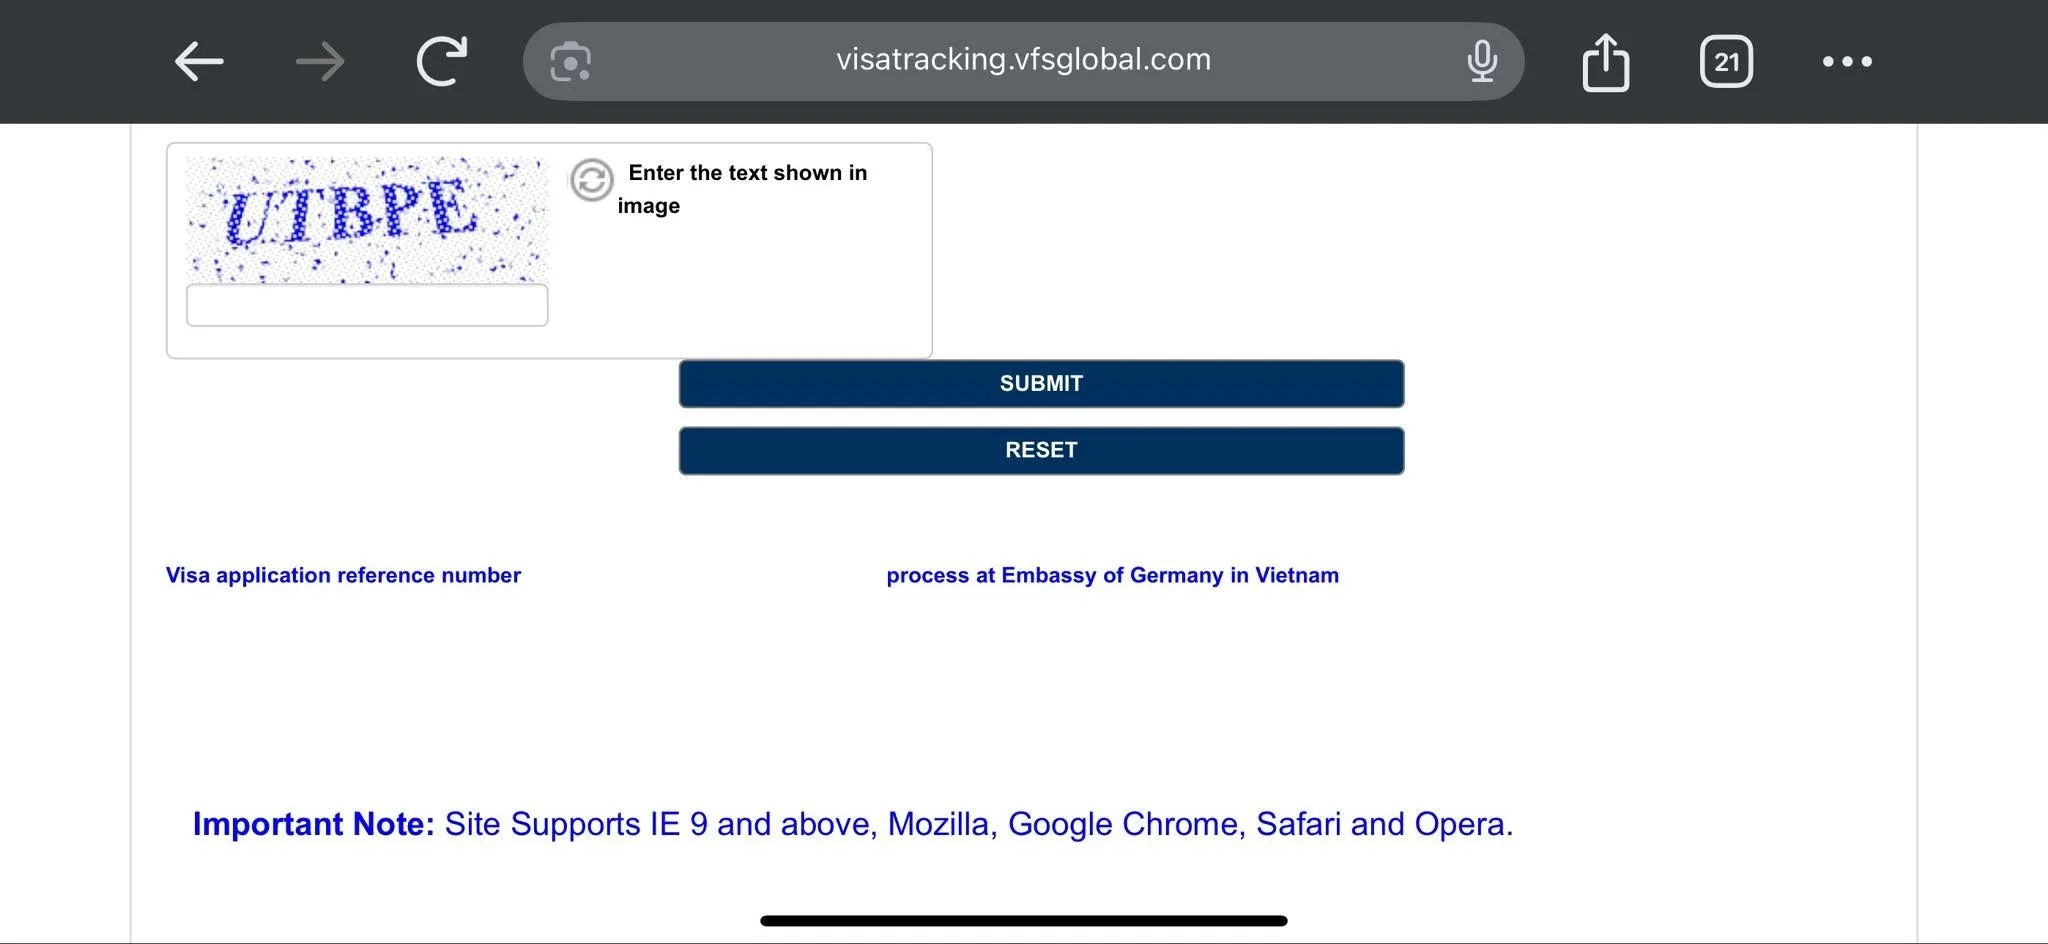Open the camera lens search icon
The width and height of the screenshot is (2048, 944).
[570, 62]
